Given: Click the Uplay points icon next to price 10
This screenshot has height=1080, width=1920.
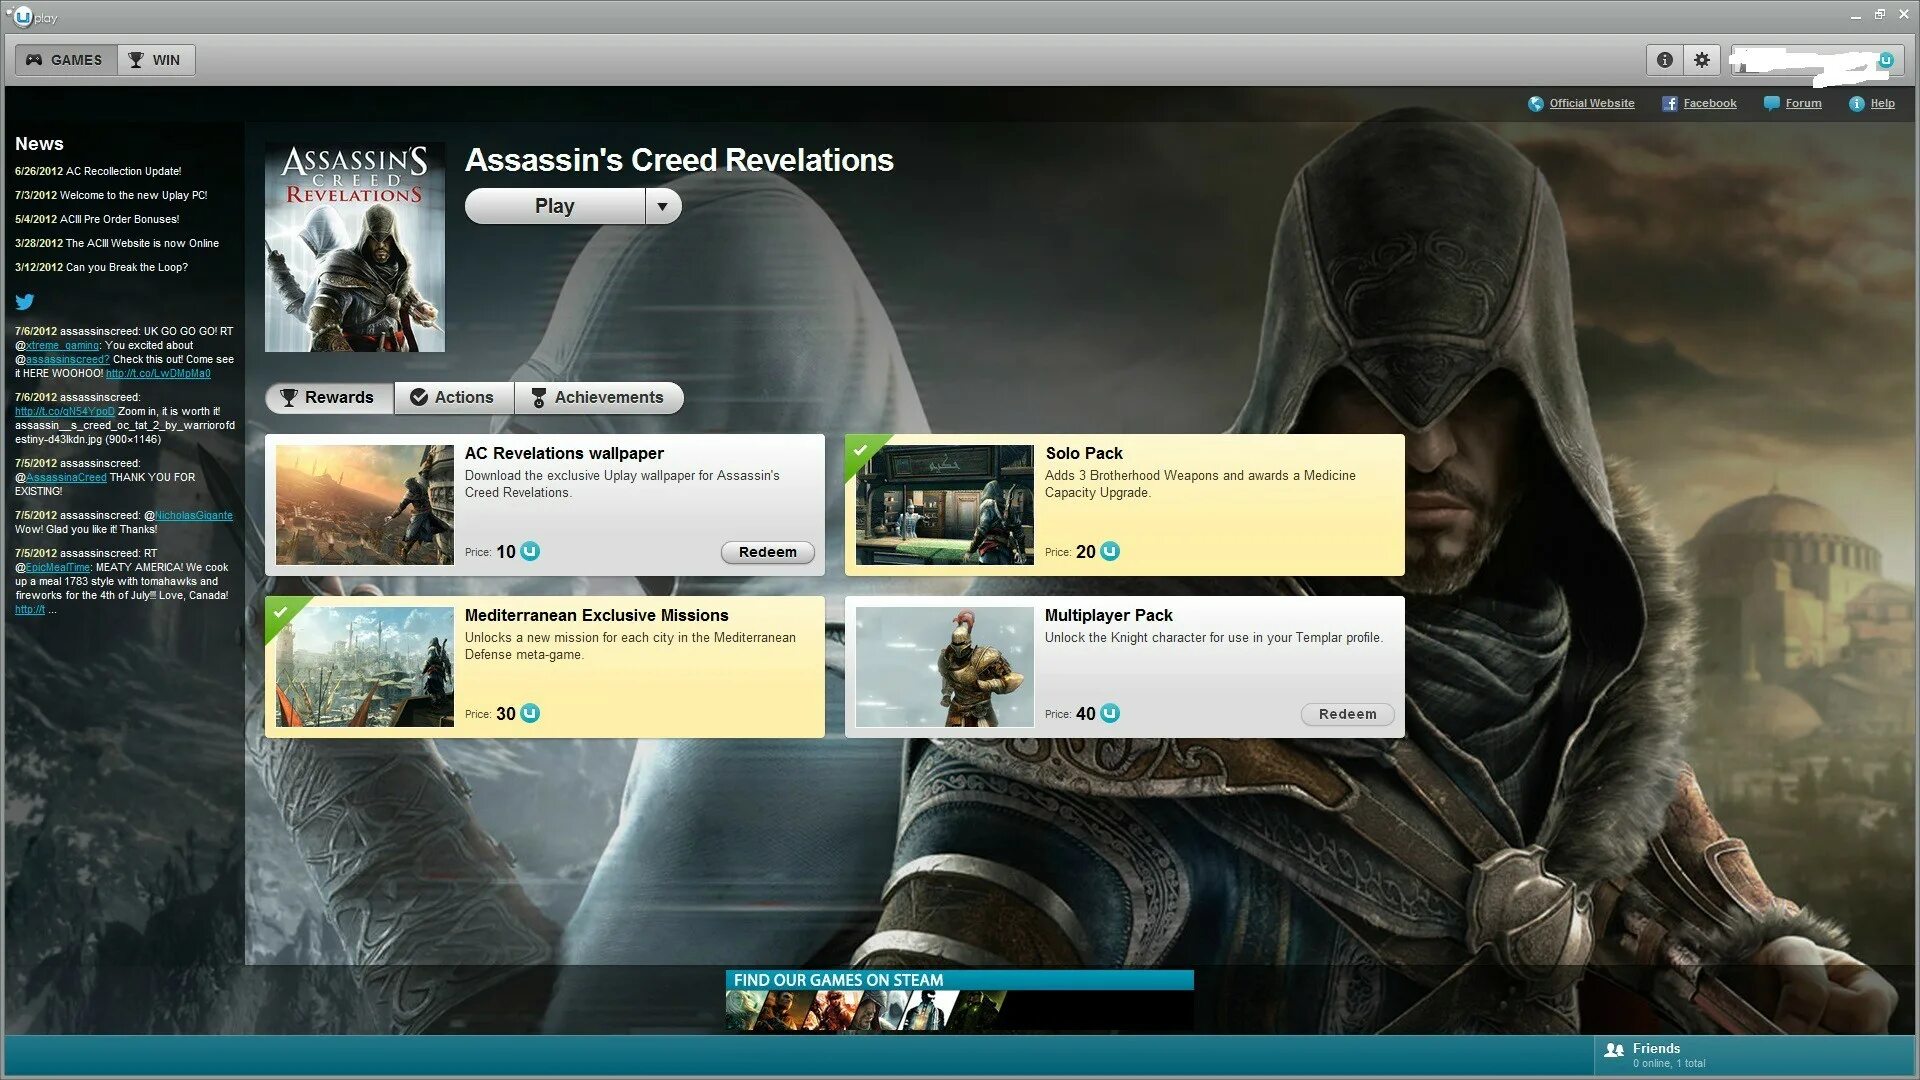Looking at the screenshot, I should (x=530, y=551).
